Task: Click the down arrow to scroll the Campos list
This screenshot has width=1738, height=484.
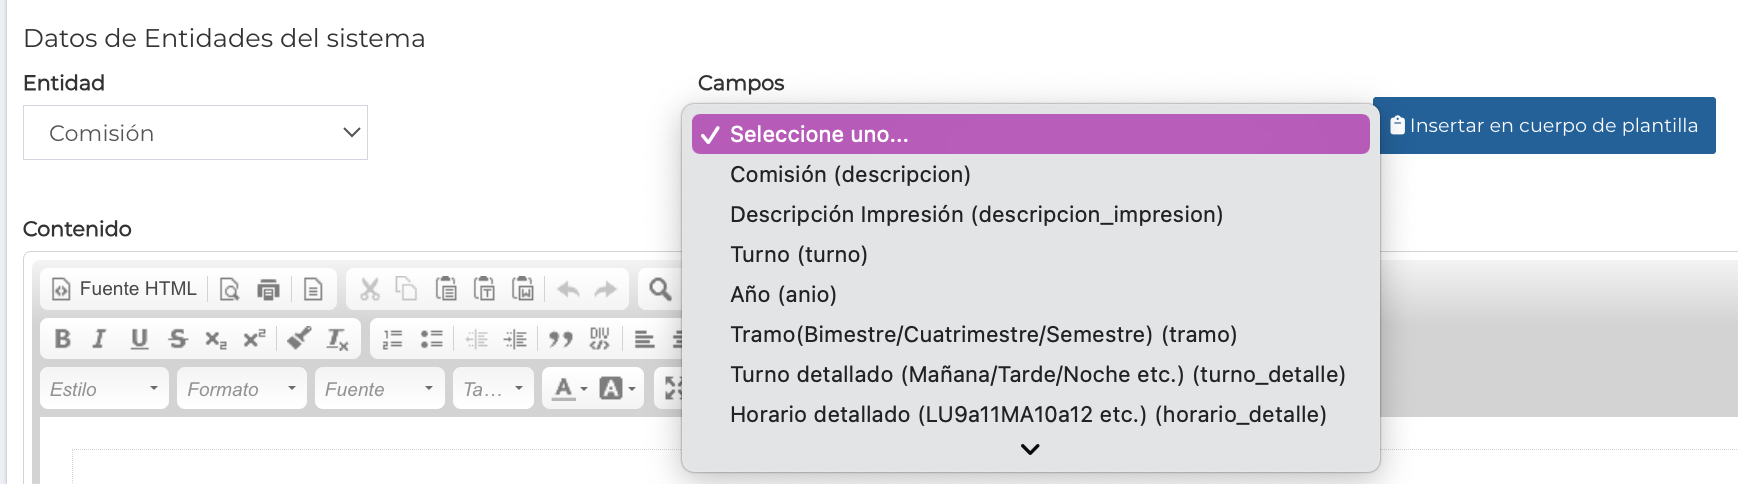Action: tap(1030, 449)
